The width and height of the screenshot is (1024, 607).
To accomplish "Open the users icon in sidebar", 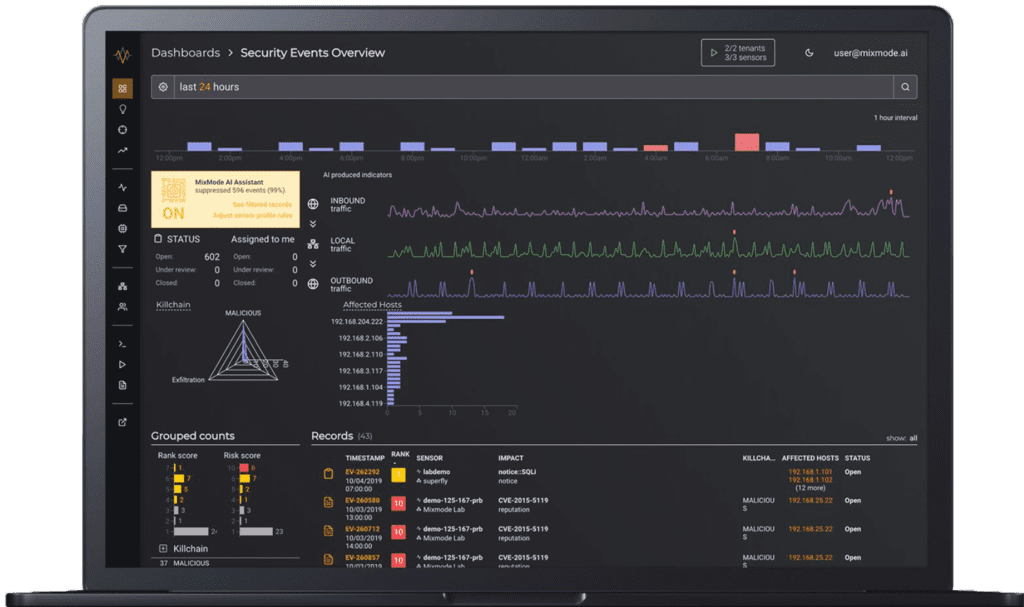I will [x=122, y=306].
